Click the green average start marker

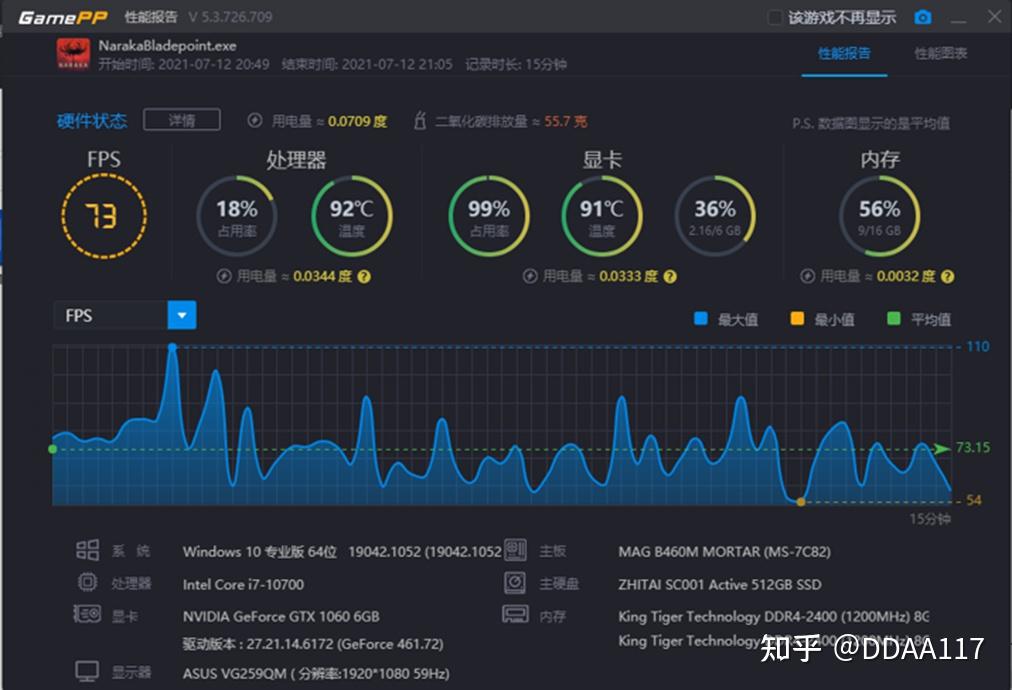[53, 449]
